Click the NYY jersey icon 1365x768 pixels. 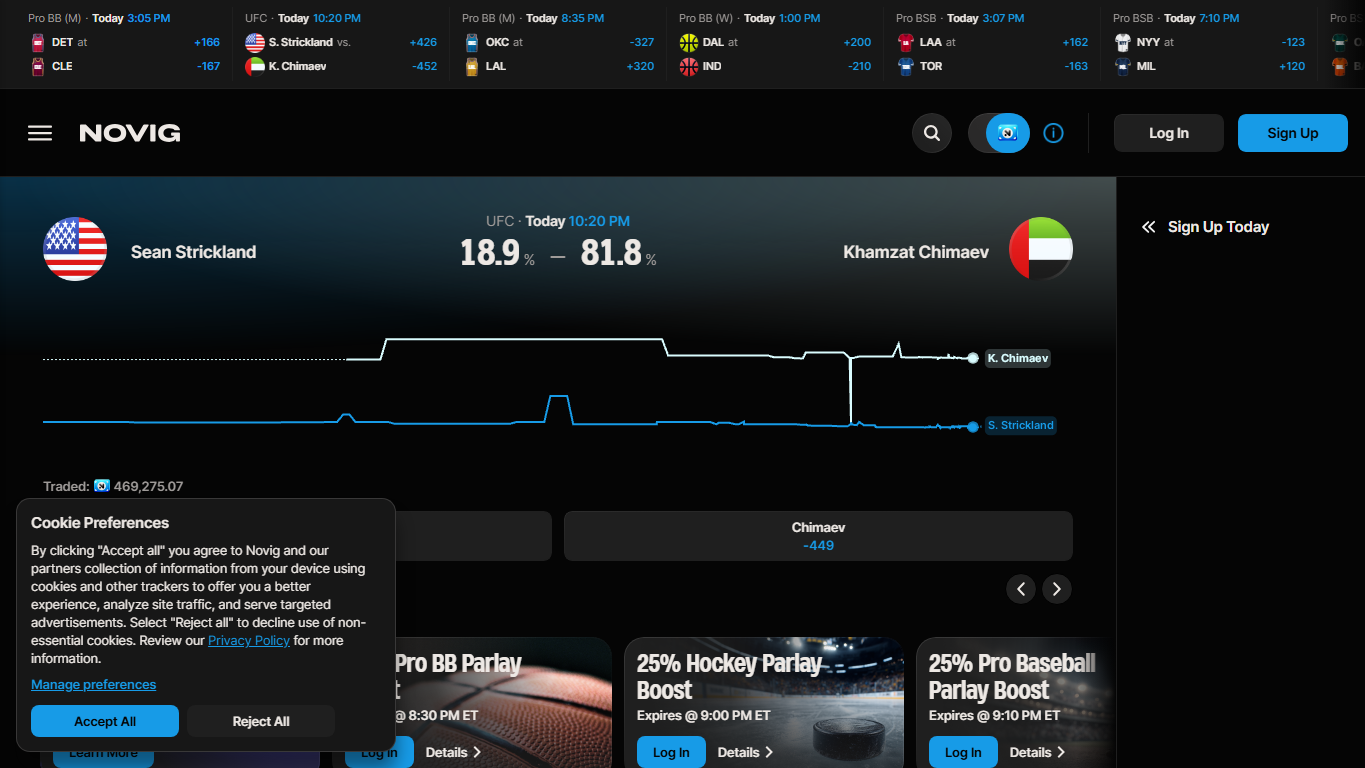pyautogui.click(x=1123, y=42)
